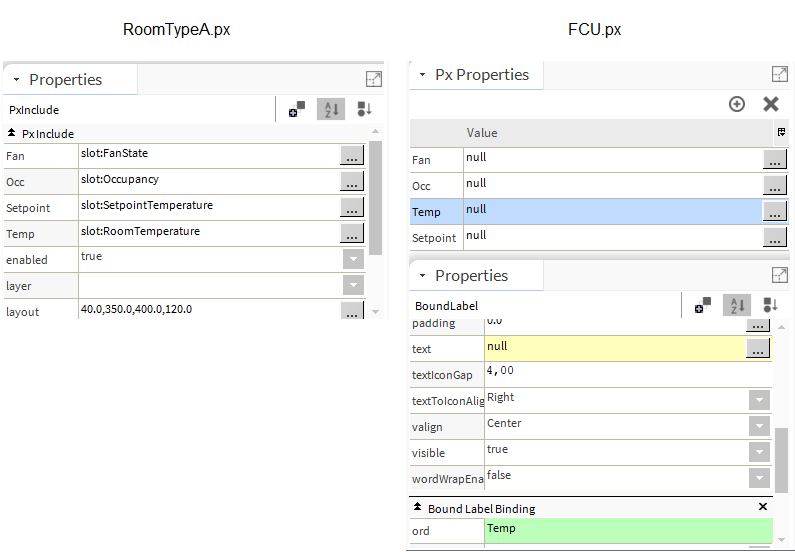Open the valign Center dropdown

point(760,427)
